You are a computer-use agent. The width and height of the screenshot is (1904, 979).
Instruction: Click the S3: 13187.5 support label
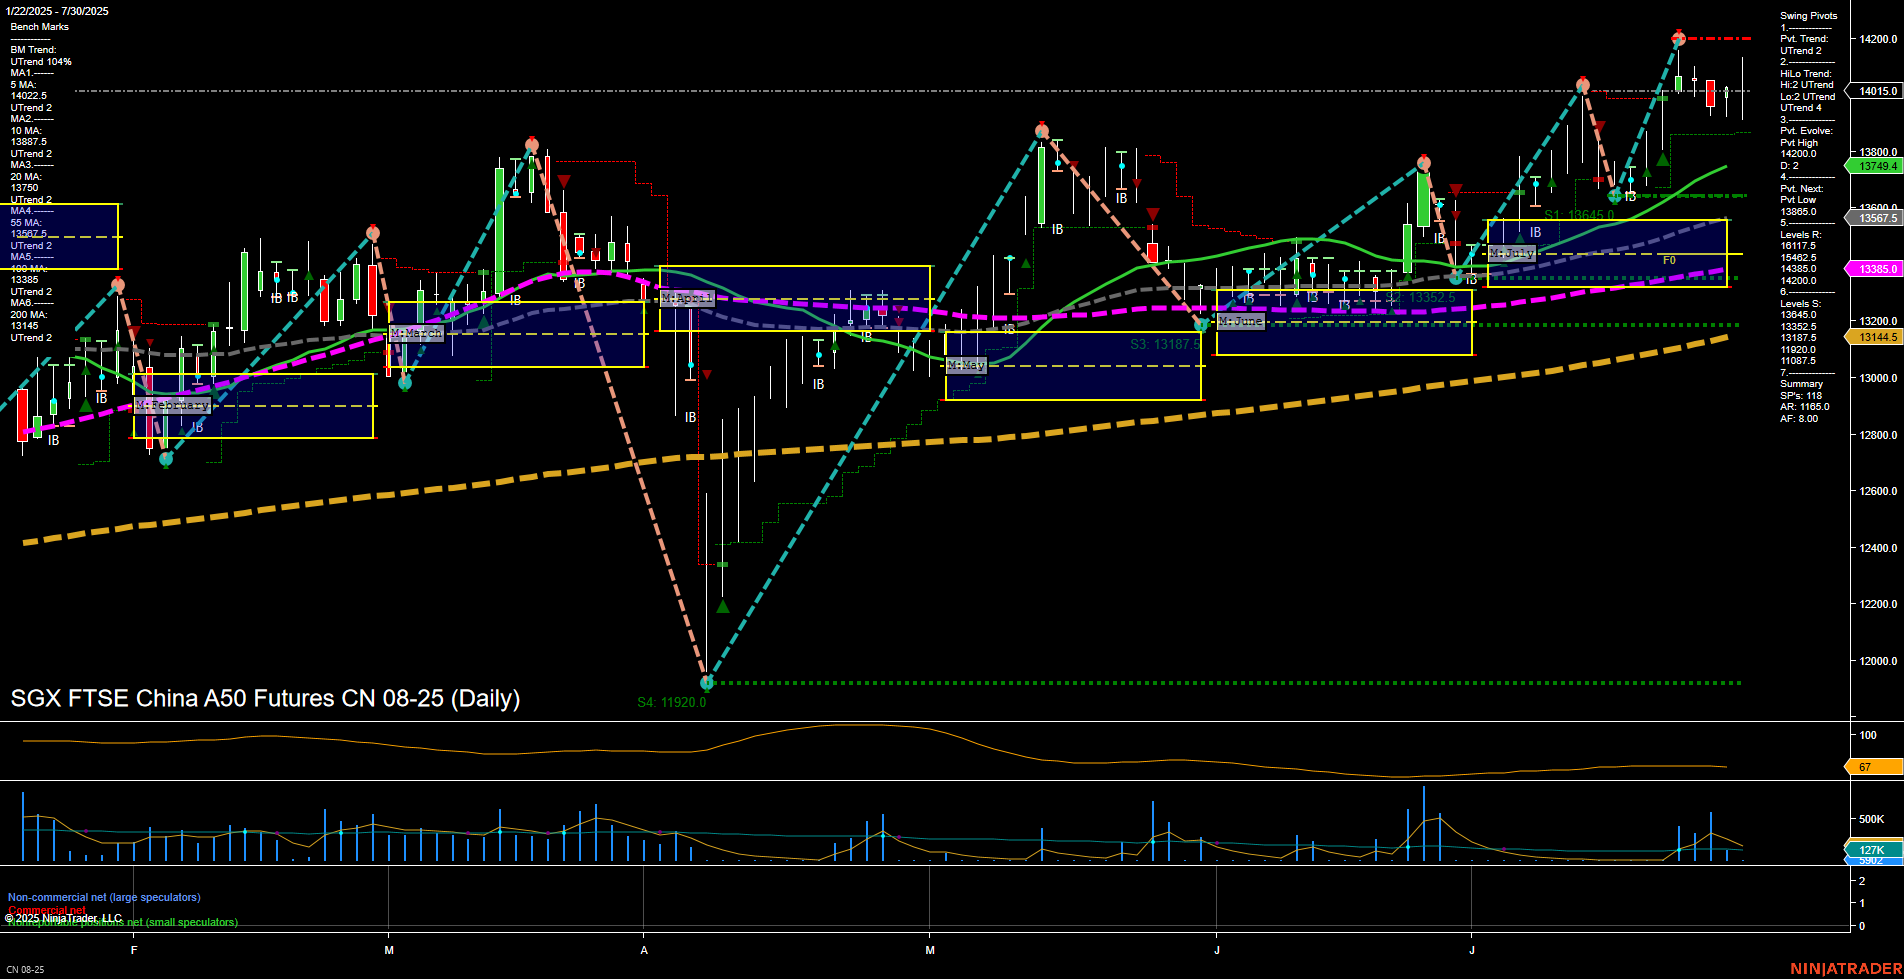1165,344
